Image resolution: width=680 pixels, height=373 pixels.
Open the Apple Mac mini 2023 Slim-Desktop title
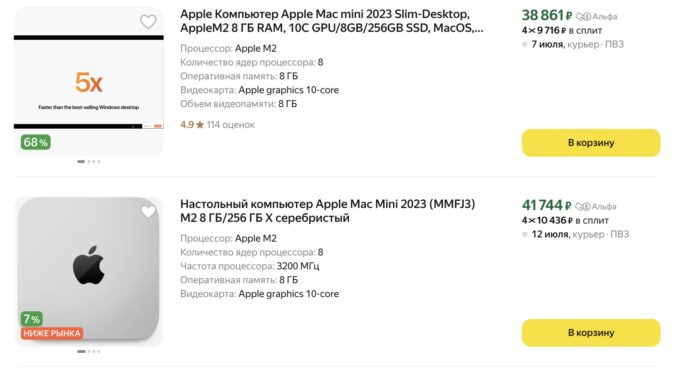click(x=332, y=21)
